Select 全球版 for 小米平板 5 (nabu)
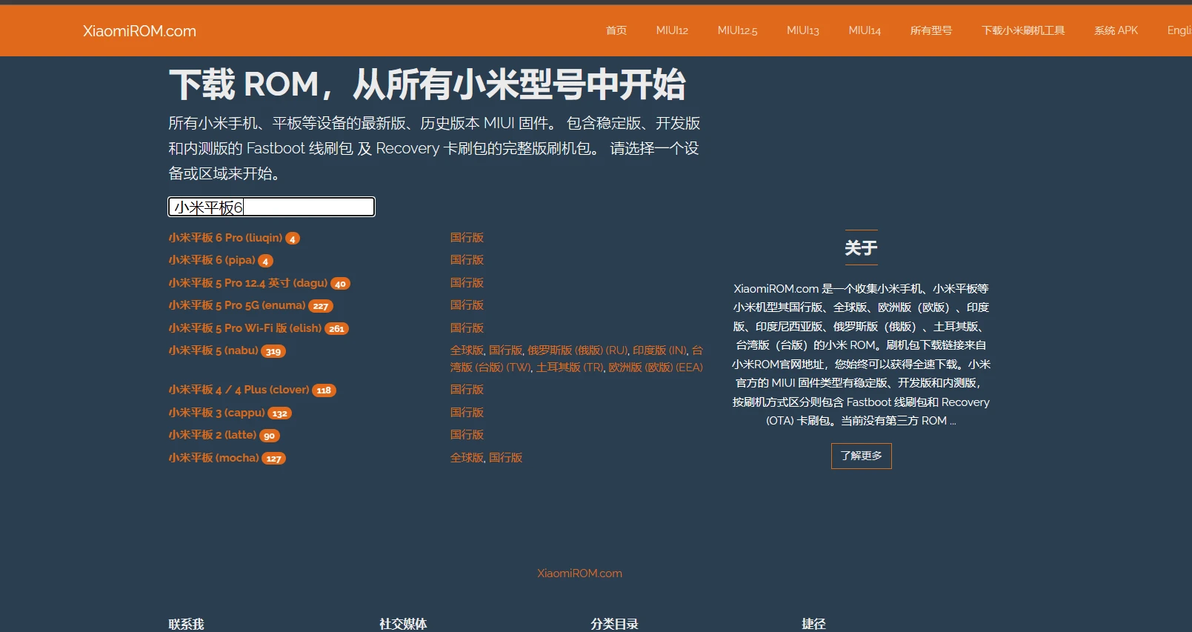1192x632 pixels. click(467, 351)
